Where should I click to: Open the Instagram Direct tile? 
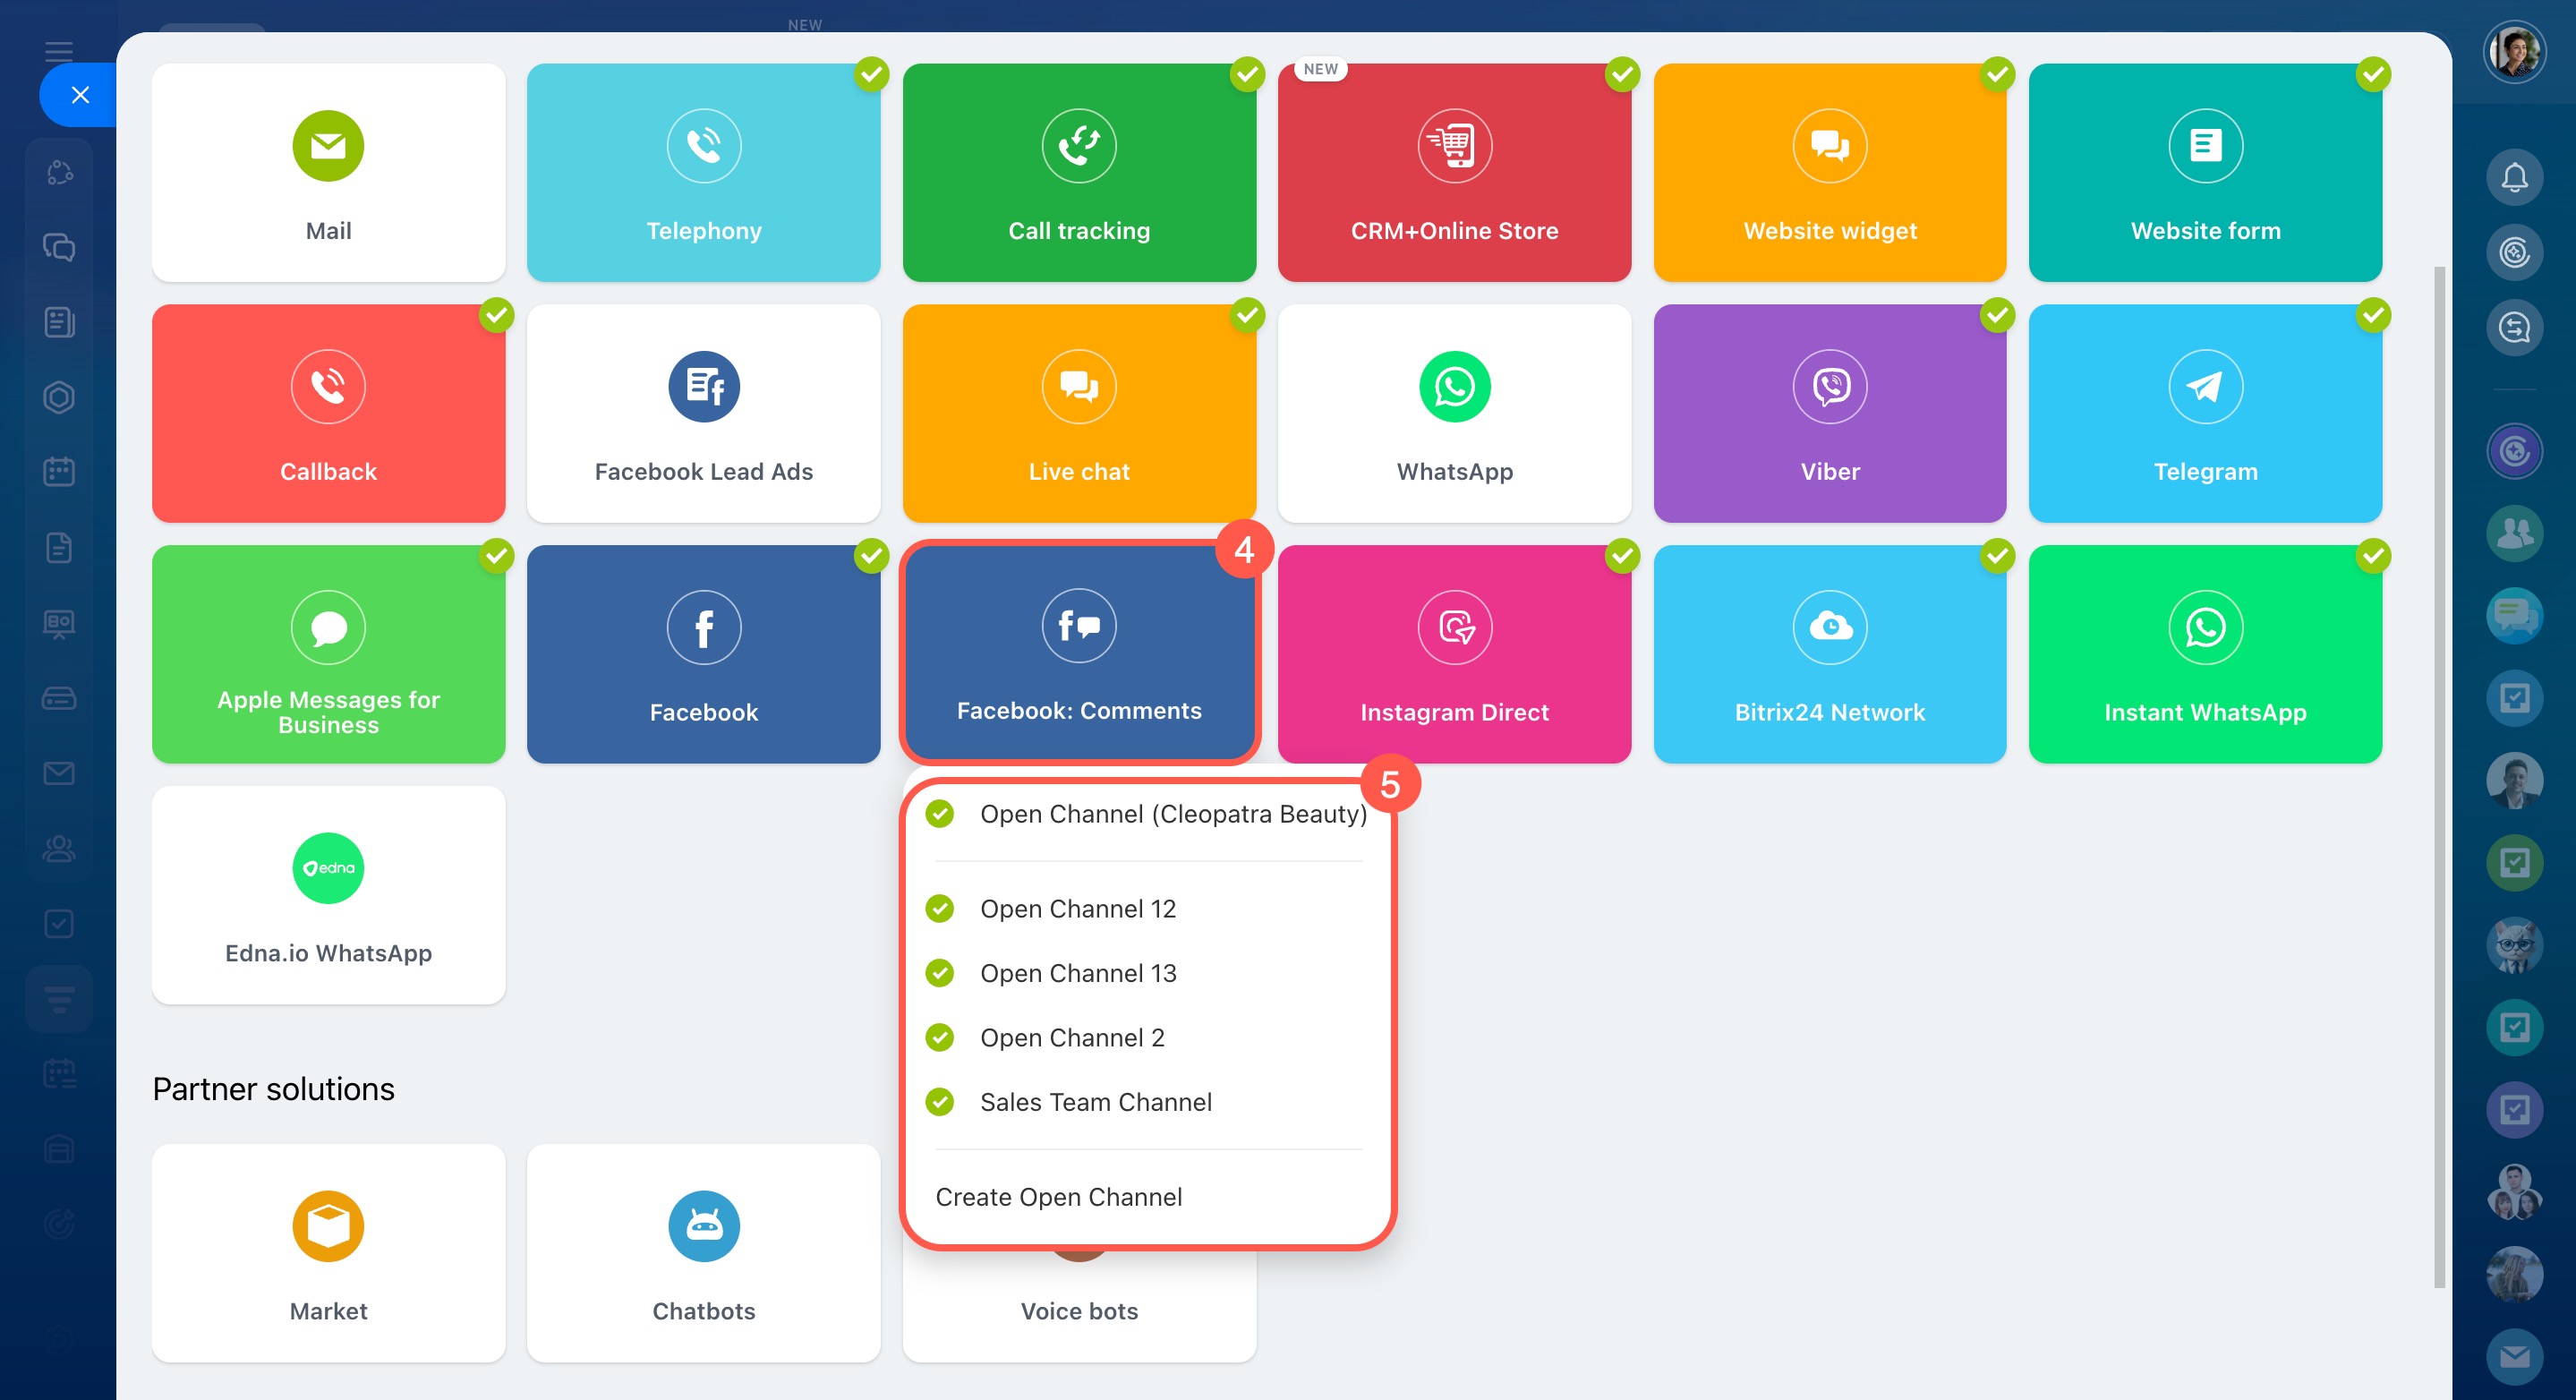tap(1454, 654)
